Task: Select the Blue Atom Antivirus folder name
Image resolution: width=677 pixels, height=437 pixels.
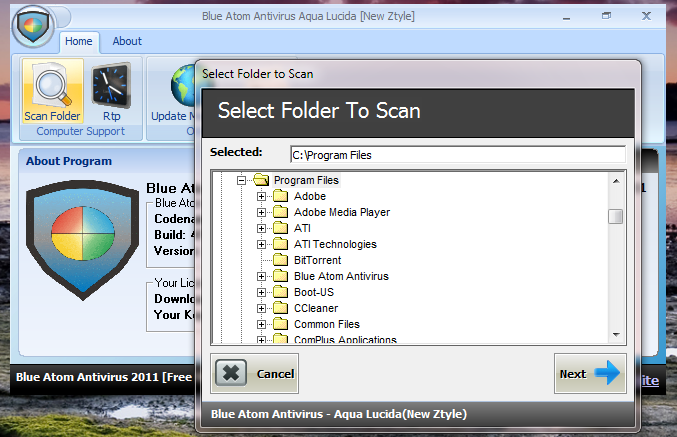Action: point(342,276)
